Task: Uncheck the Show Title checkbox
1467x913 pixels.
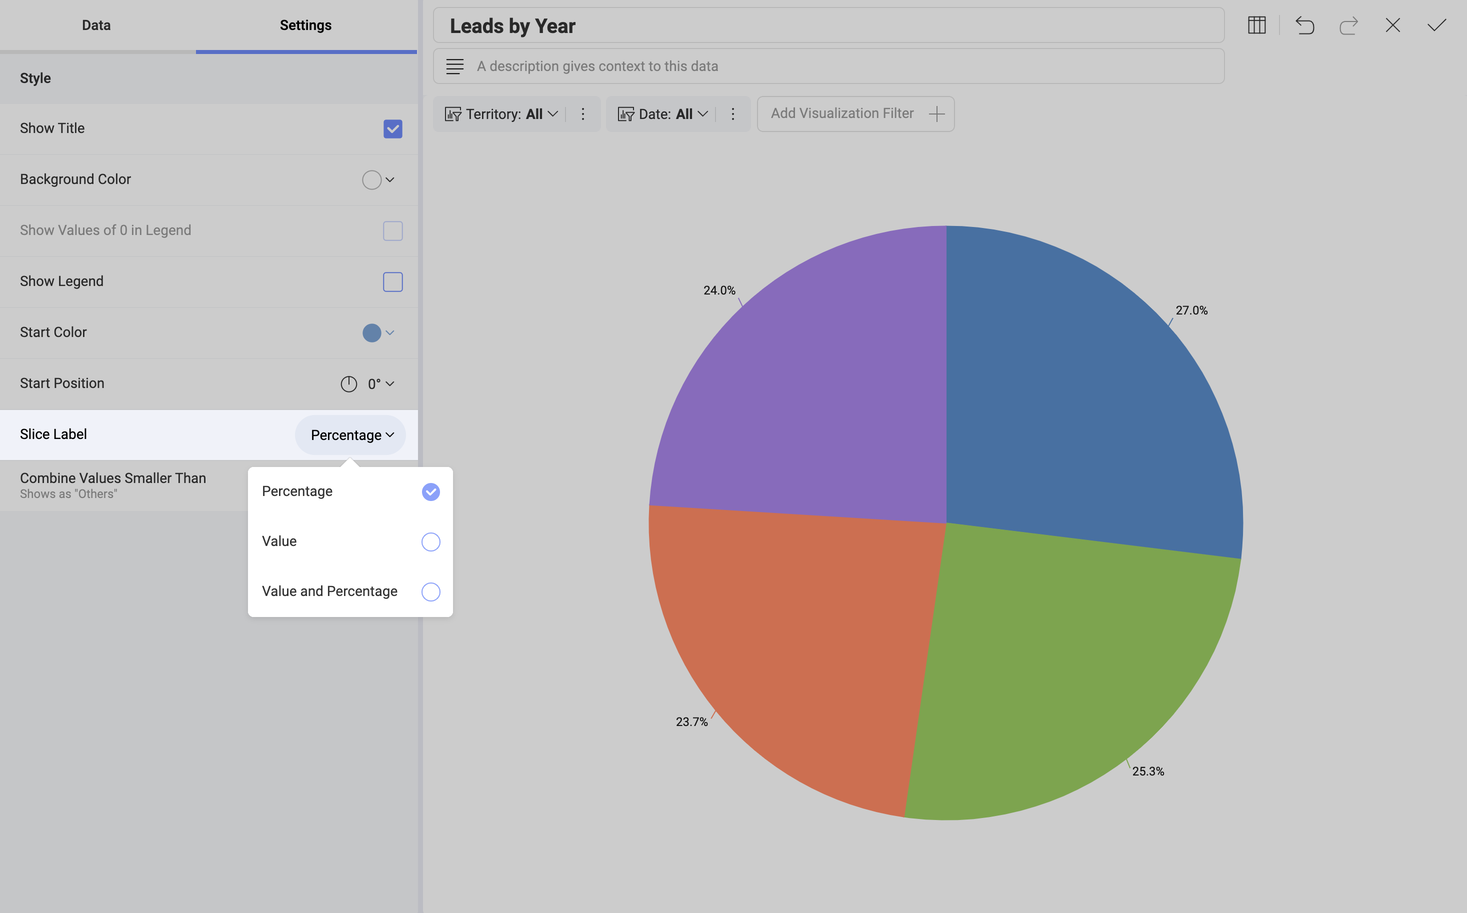Action: [393, 129]
